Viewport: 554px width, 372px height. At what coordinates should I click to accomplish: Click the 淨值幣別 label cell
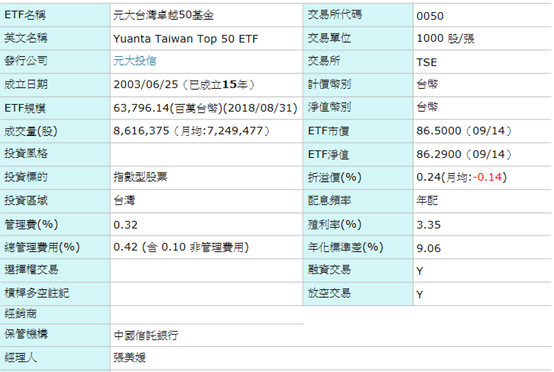358,108
